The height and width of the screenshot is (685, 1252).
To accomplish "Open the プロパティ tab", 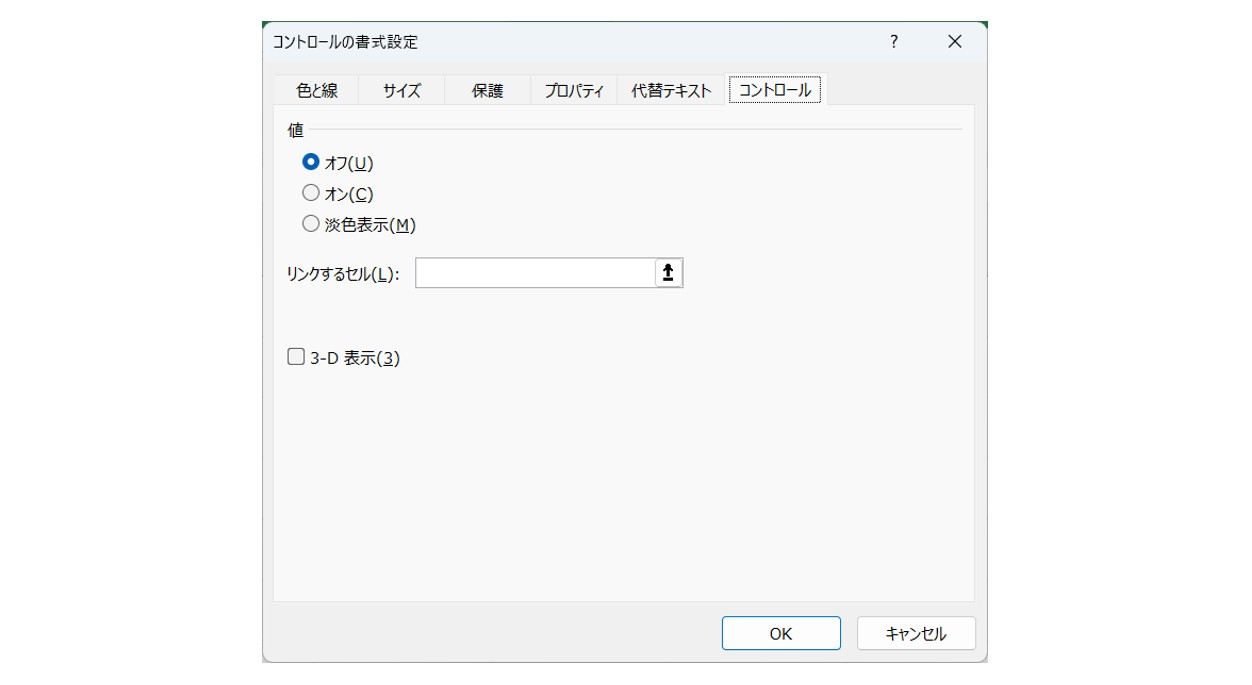I will (574, 90).
